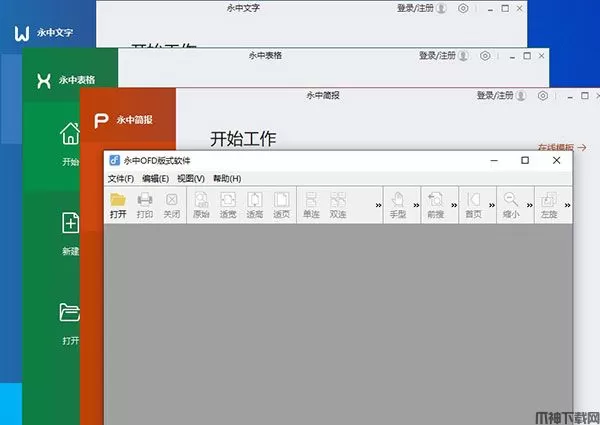Click the 永中OFD版式软件 title bar app icon
Viewport: 600px width, 425px height.
[x=114, y=160]
